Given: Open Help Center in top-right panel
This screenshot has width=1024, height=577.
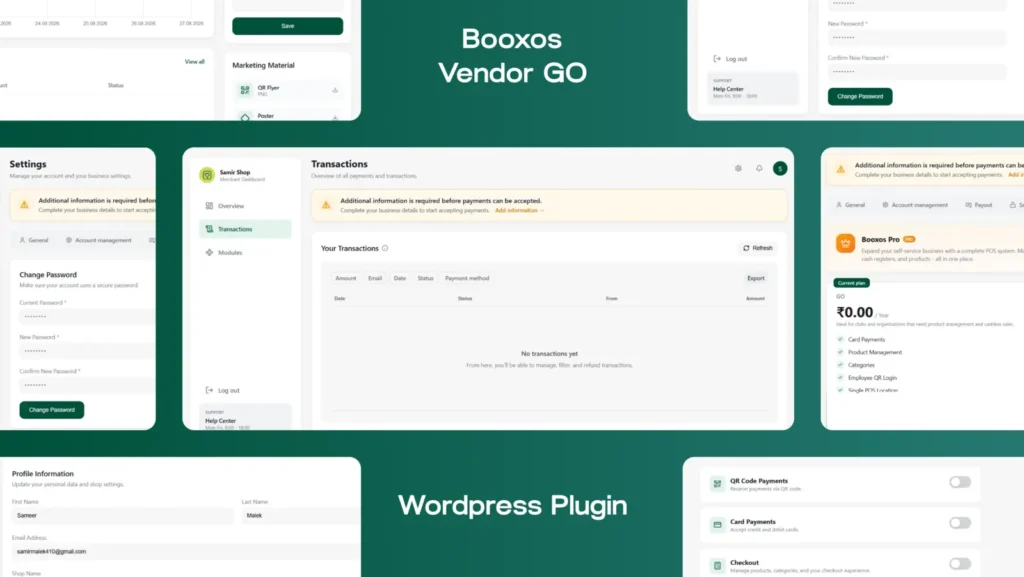Looking at the screenshot, I should coord(752,88).
